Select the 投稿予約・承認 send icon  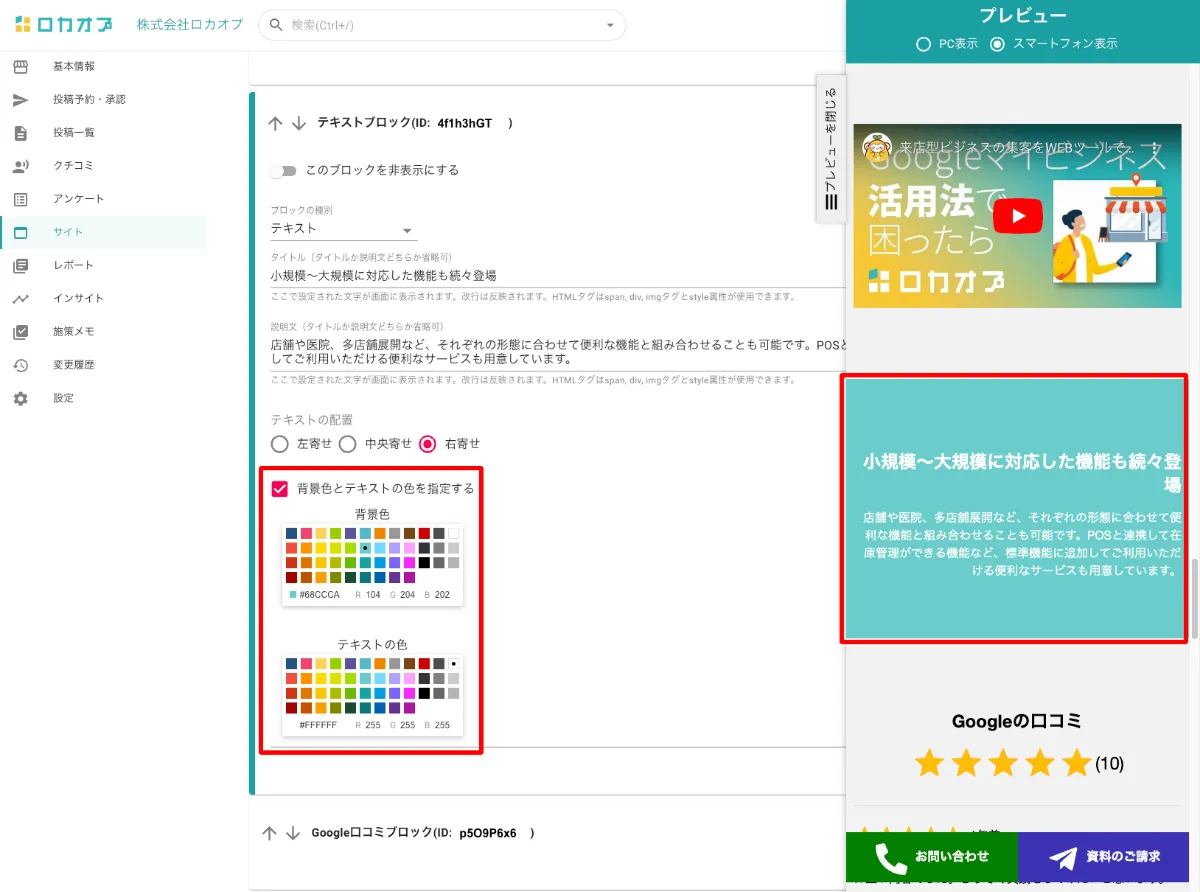[22, 99]
